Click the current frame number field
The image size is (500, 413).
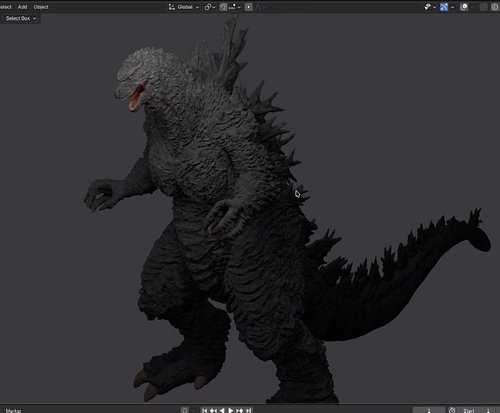429,410
